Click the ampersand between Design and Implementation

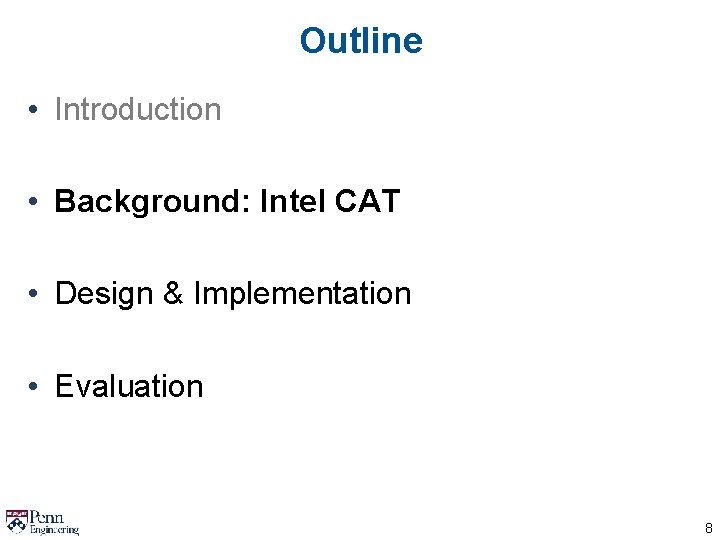[172, 294]
